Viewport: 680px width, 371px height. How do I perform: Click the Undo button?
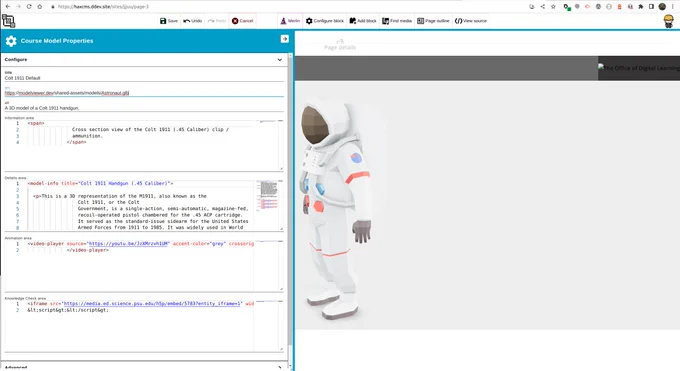pos(193,21)
